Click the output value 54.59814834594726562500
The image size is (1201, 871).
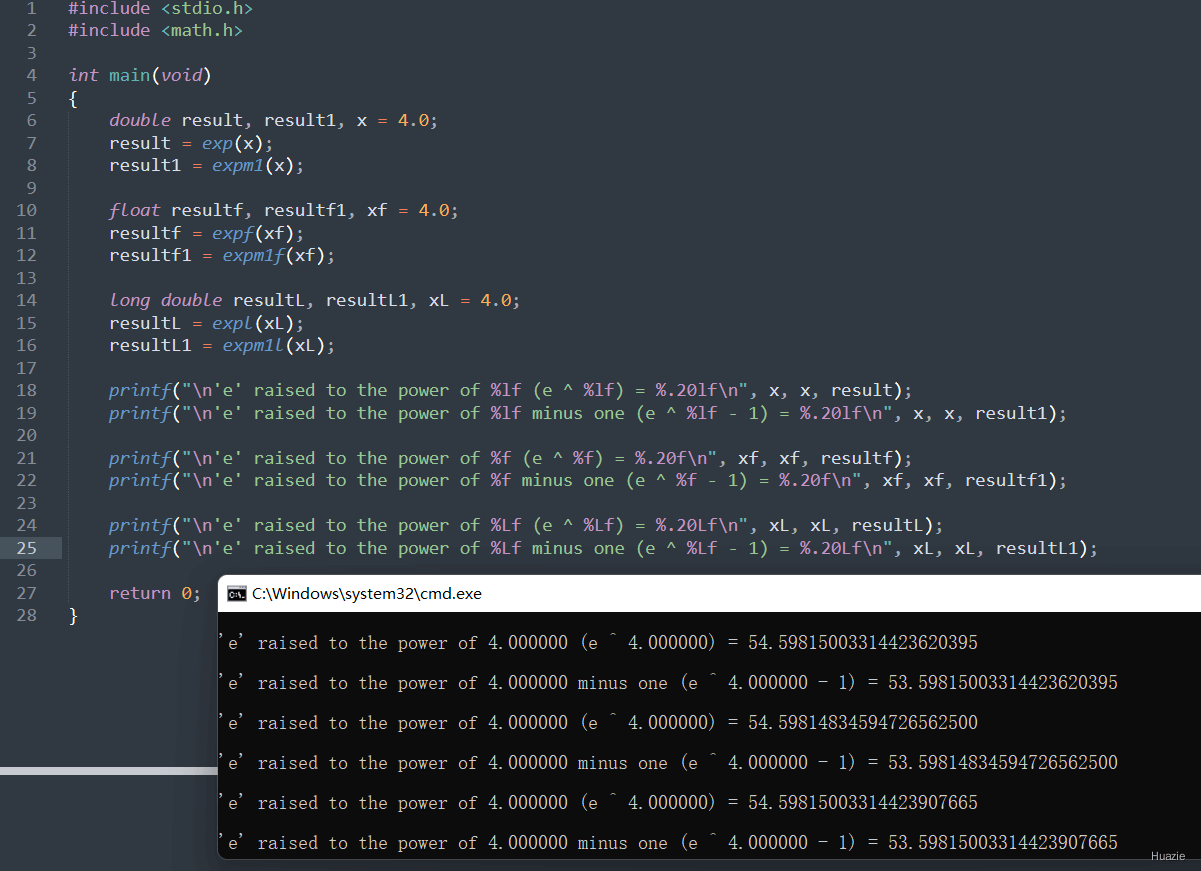click(x=863, y=723)
